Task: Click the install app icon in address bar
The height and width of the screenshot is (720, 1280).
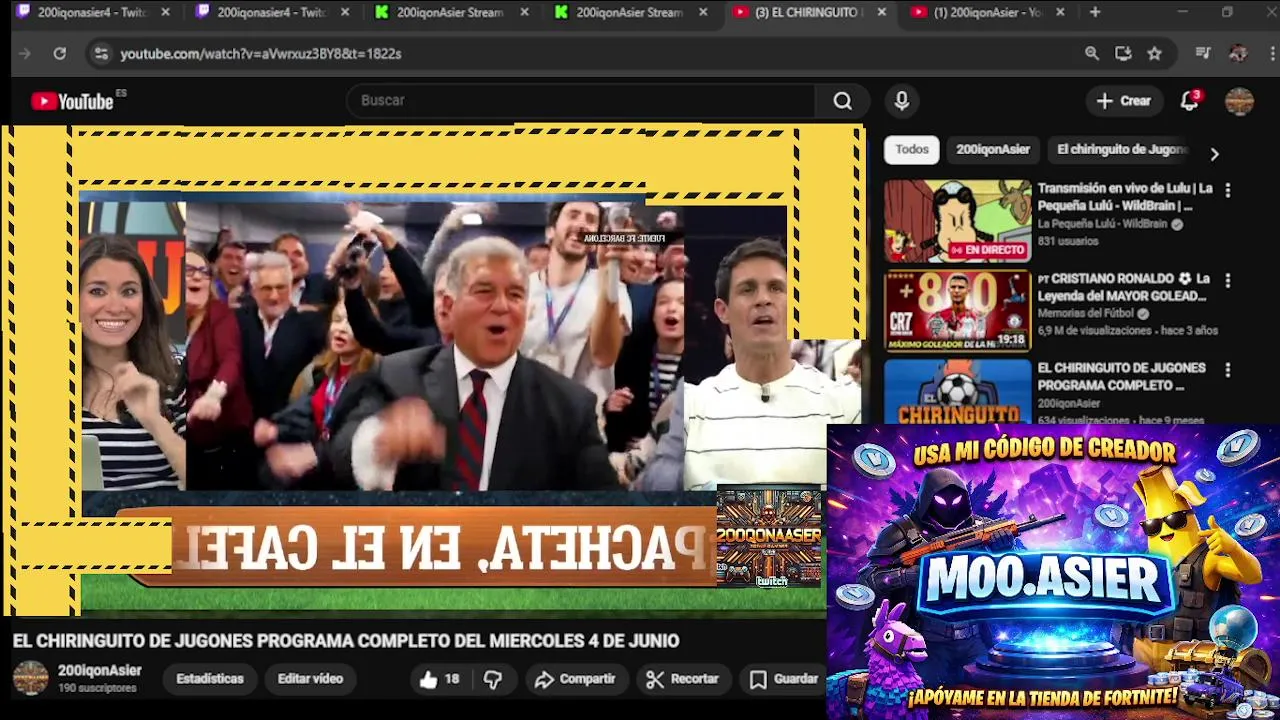Action: pyautogui.click(x=1123, y=54)
